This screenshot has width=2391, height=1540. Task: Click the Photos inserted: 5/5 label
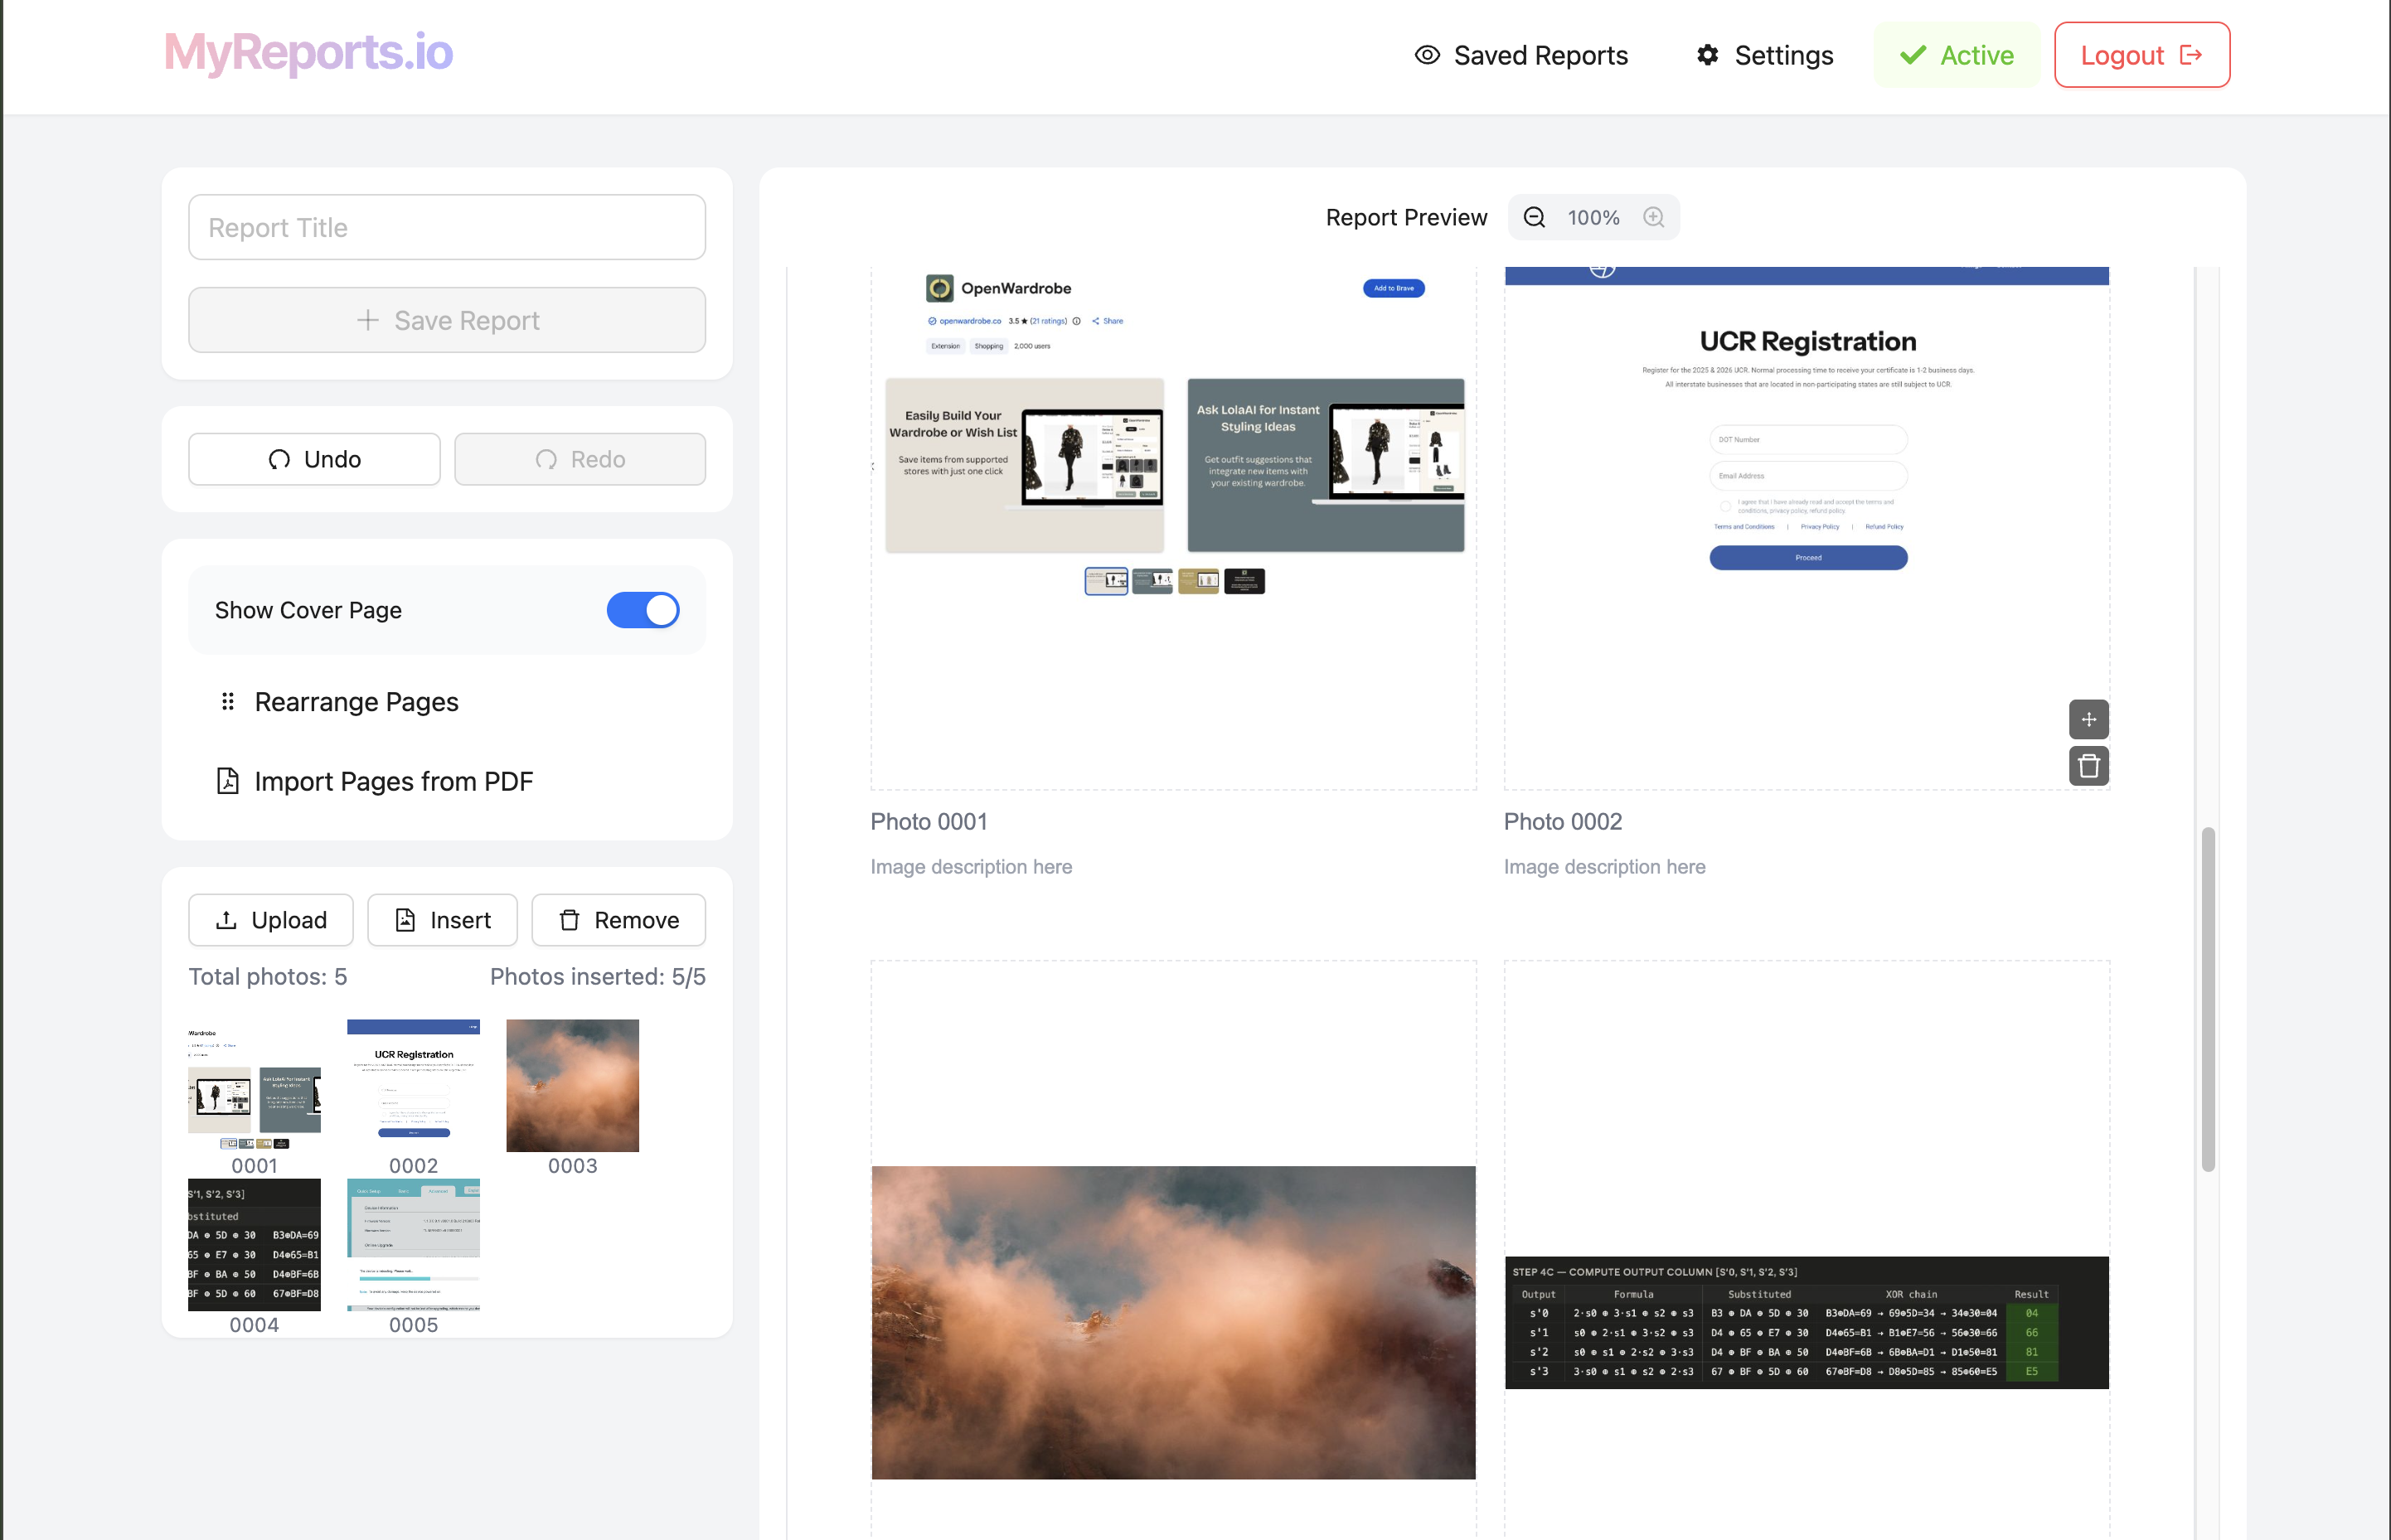coord(598,977)
